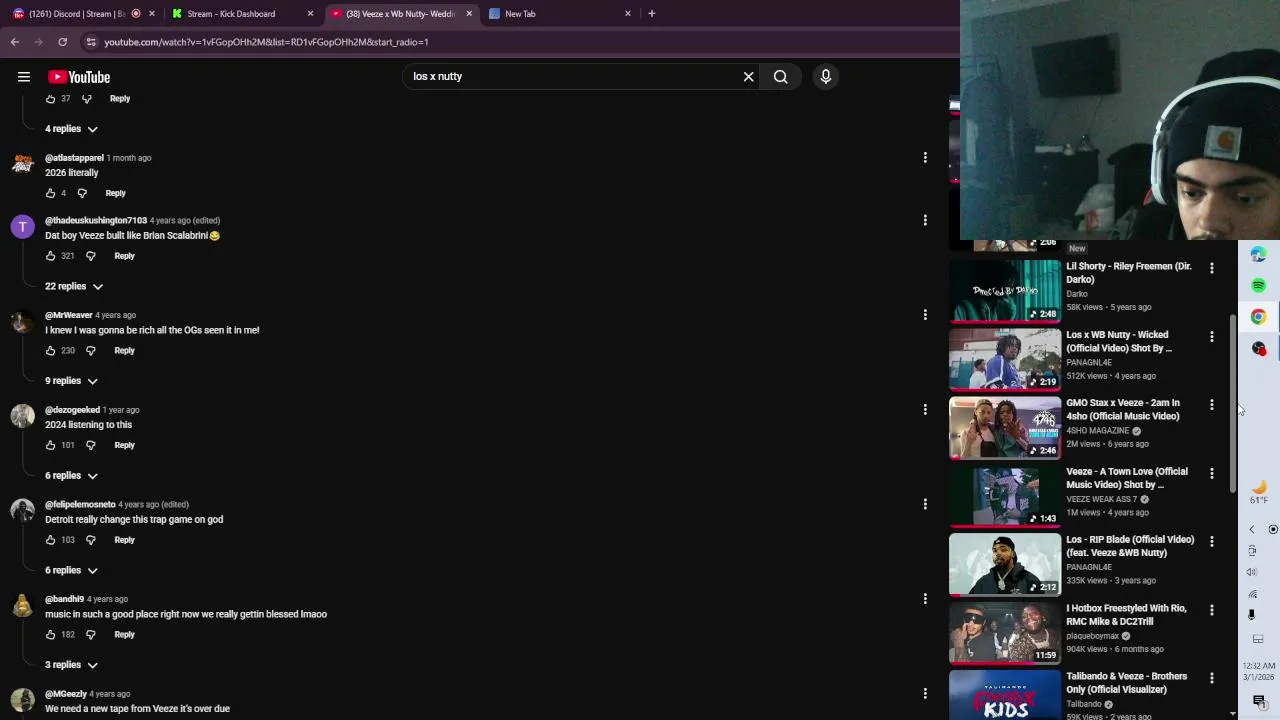Open Chrome icon in the side taskbar
The width and height of the screenshot is (1280, 720).
1259,317
